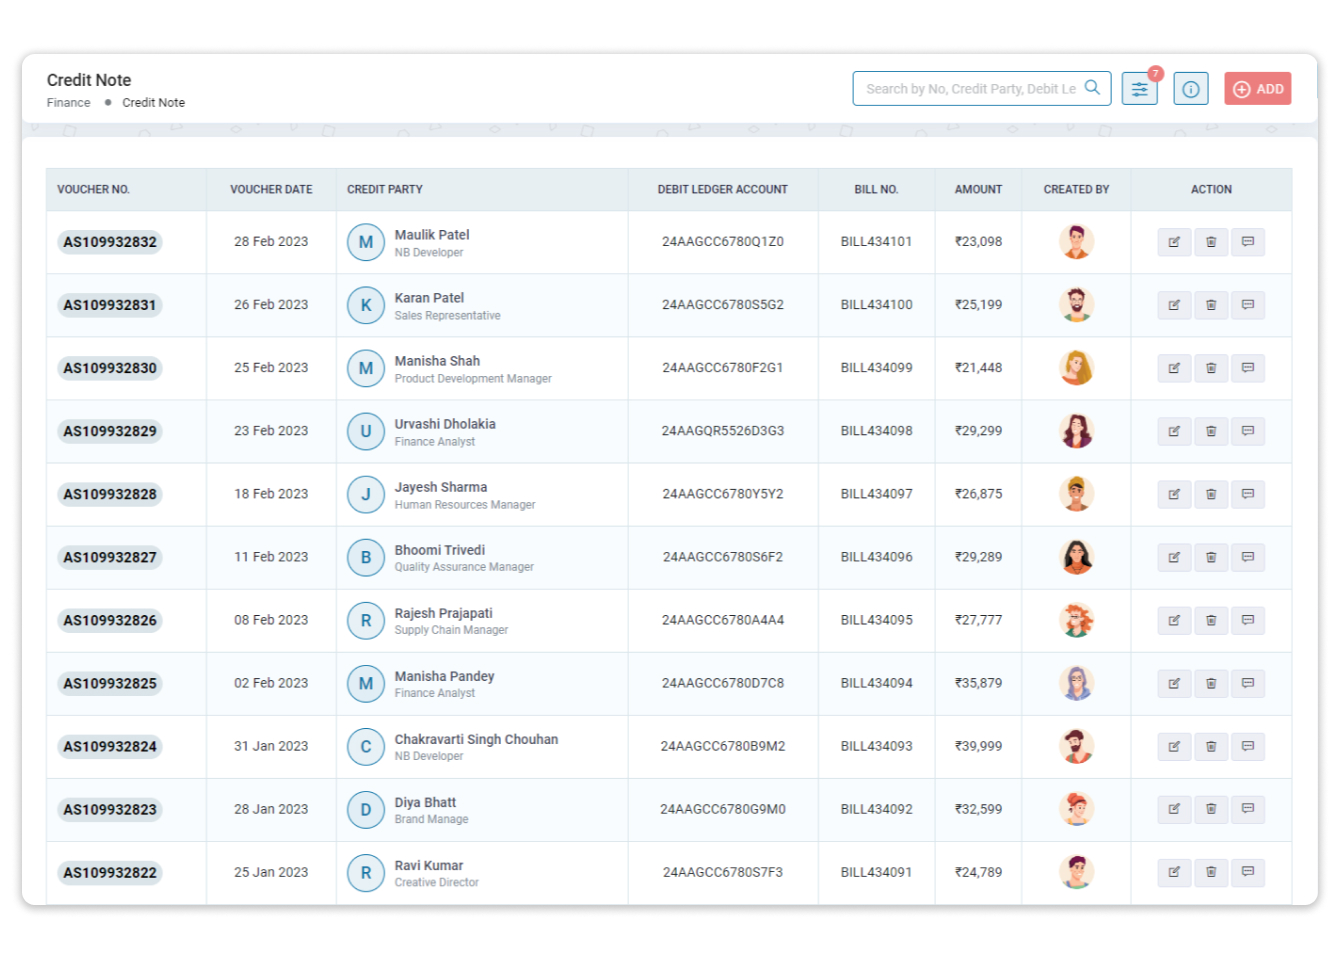Click the info icon in header
Viewport: 1340px width, 960px height.
(1190, 89)
